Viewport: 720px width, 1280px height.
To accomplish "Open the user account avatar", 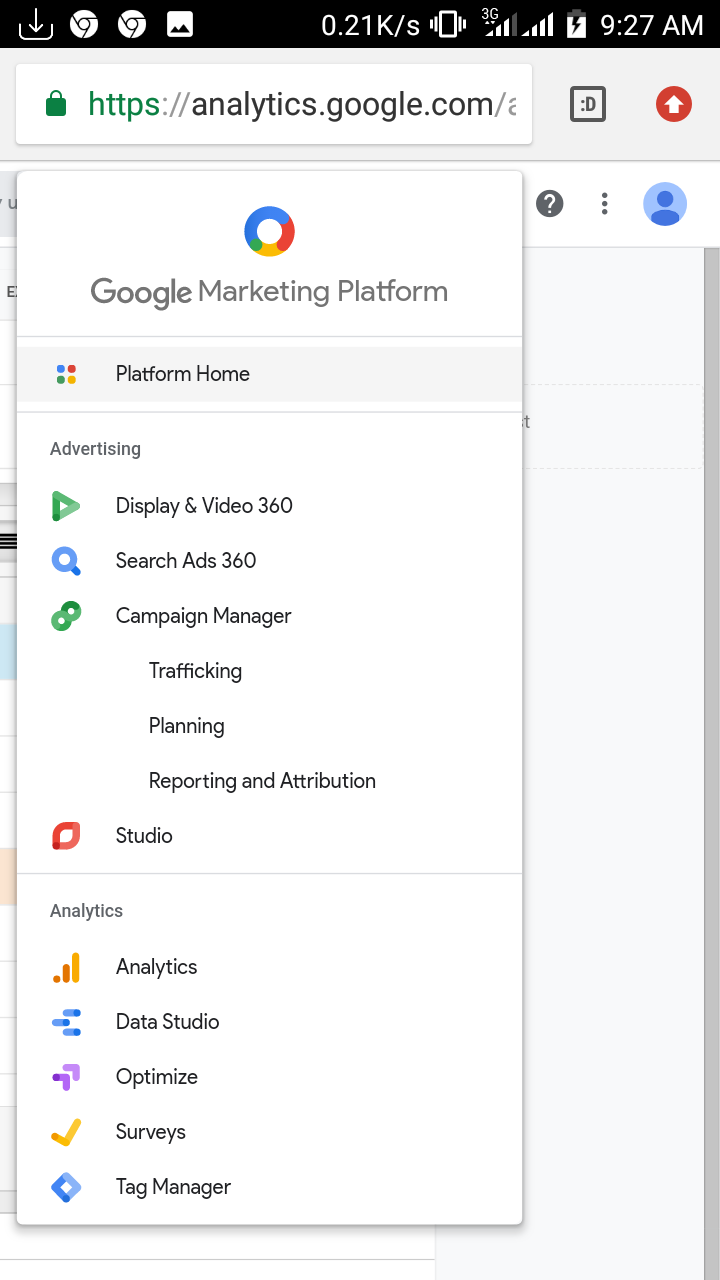I will tap(665, 204).
